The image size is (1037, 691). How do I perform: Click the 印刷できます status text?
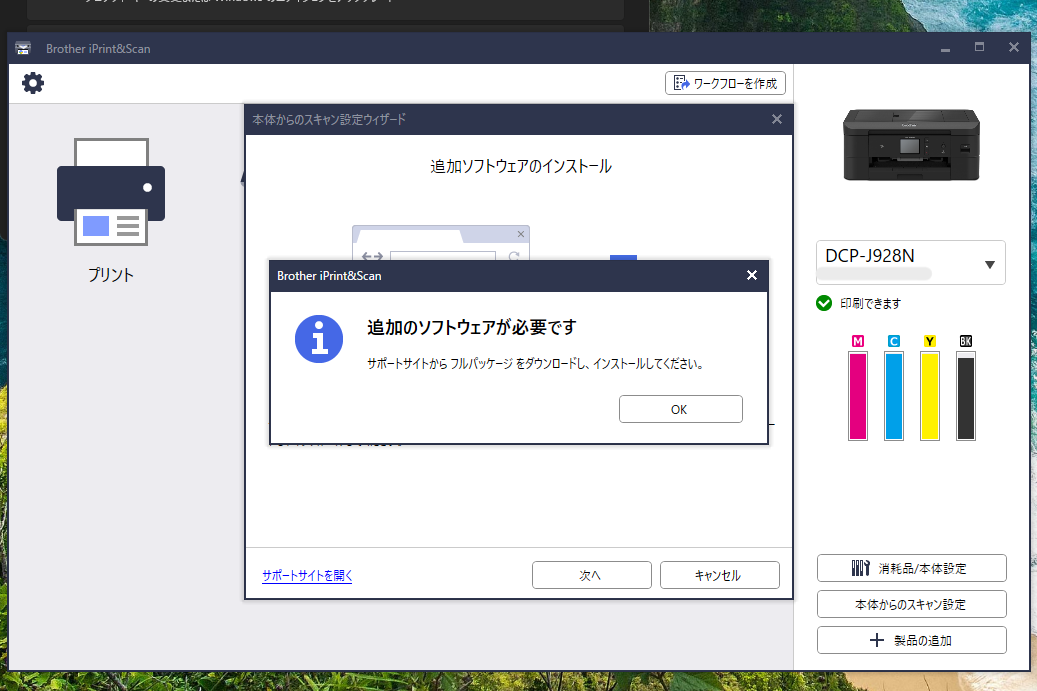click(870, 304)
